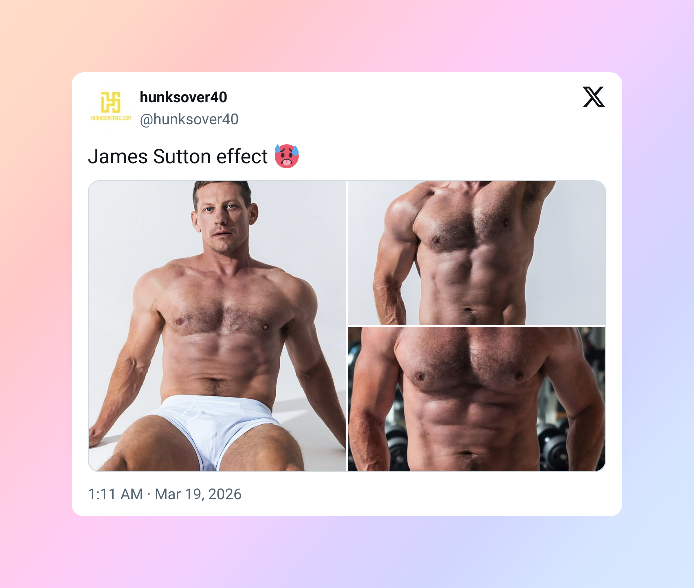
Task: Select the word "James" in the tweet
Action: (x=118, y=156)
